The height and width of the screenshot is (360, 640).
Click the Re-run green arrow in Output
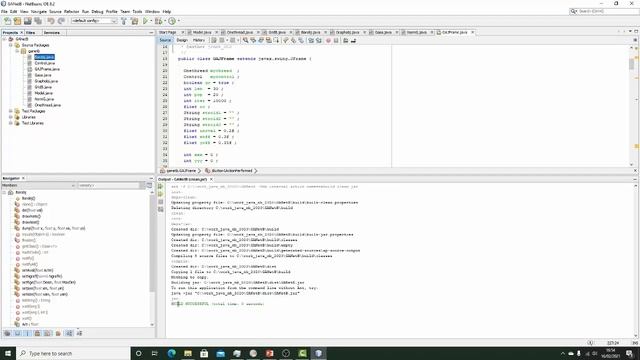(161, 187)
